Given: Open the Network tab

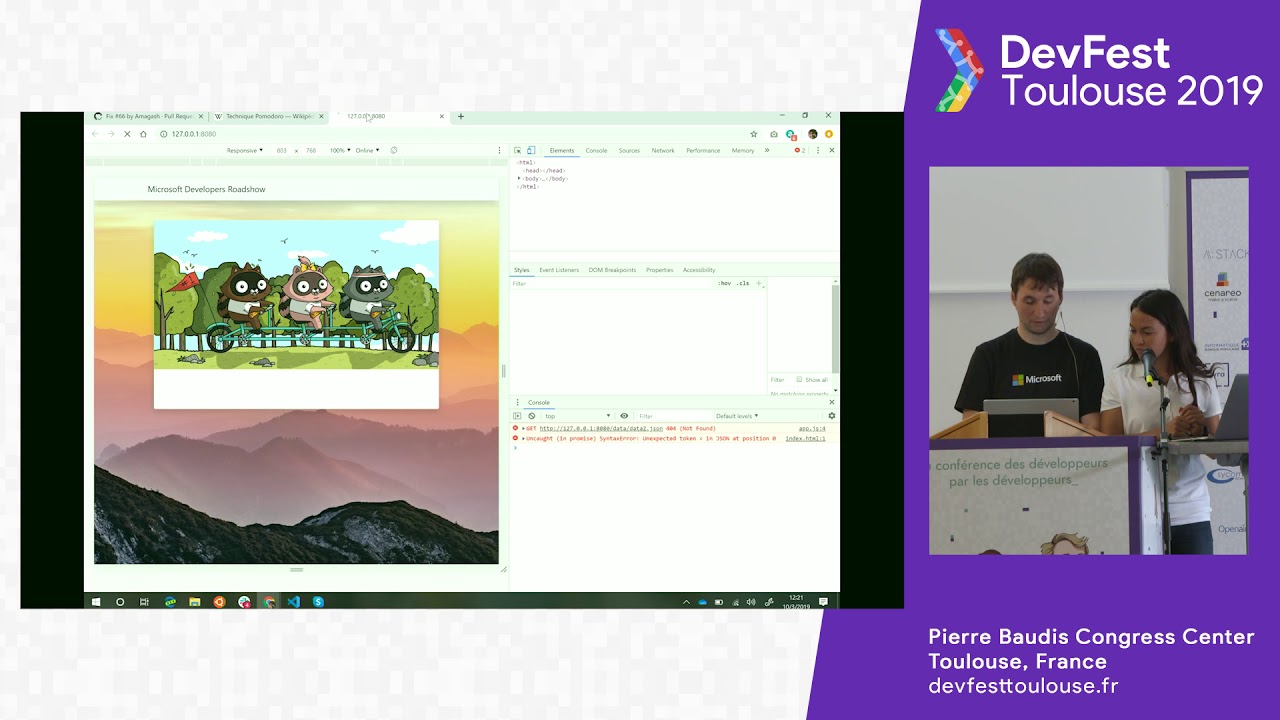Looking at the screenshot, I should click(663, 150).
